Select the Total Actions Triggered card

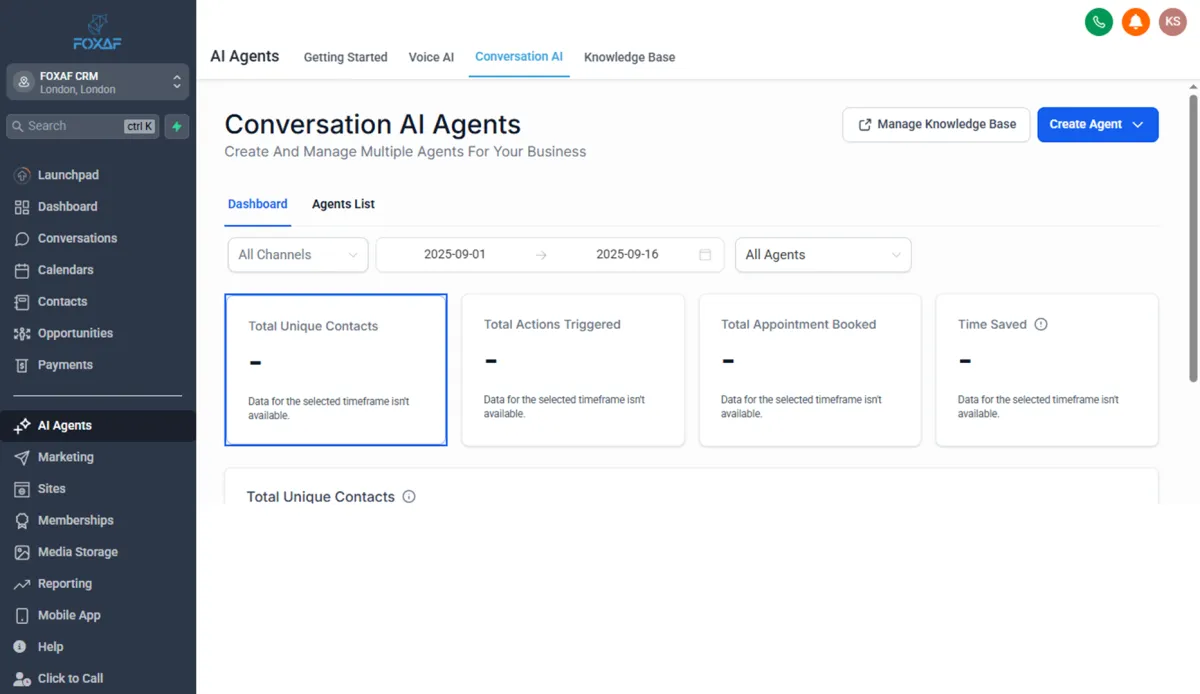(573, 370)
